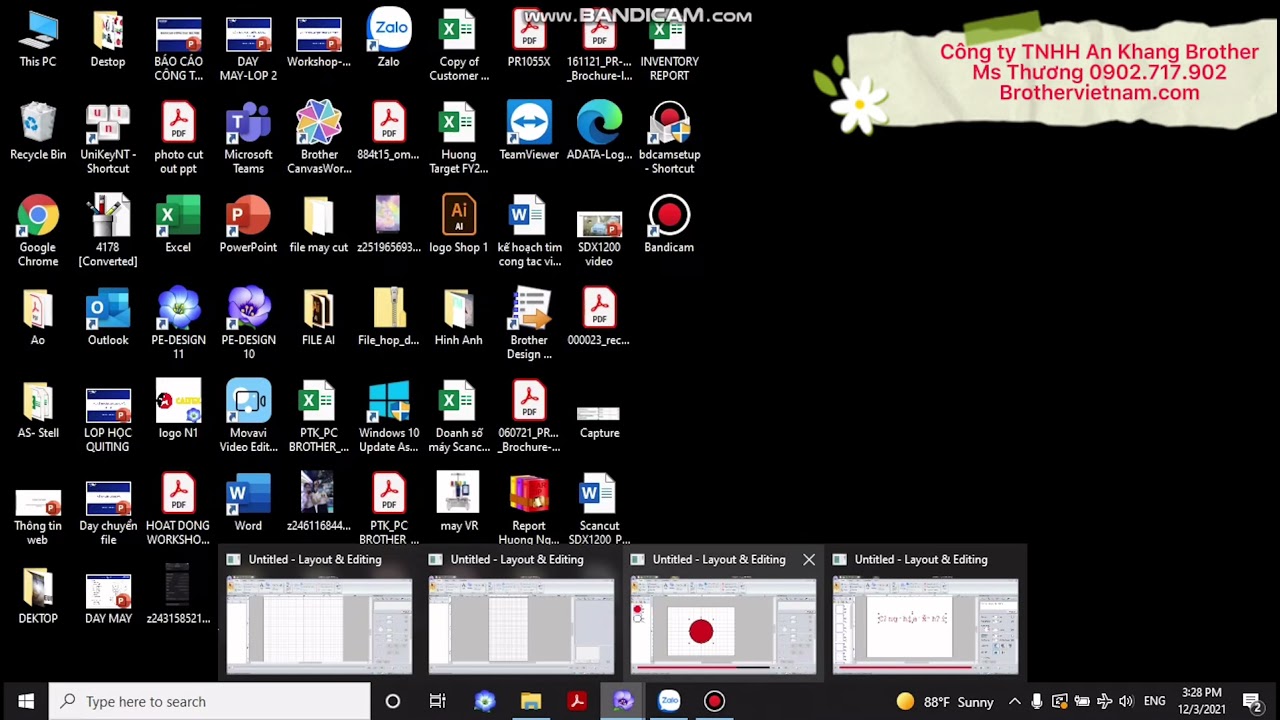Image resolution: width=1280 pixels, height=720 pixels.
Task: Select the photo cut out ppt PDF
Action: click(178, 137)
